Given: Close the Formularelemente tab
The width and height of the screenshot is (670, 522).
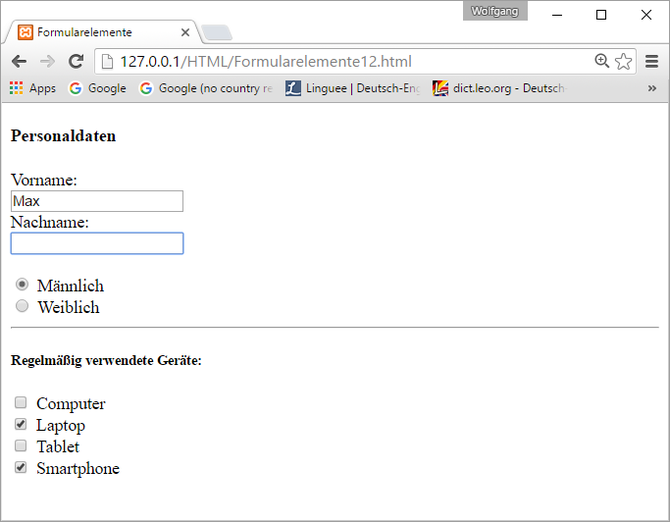Looking at the screenshot, I should pyautogui.click(x=185, y=32).
